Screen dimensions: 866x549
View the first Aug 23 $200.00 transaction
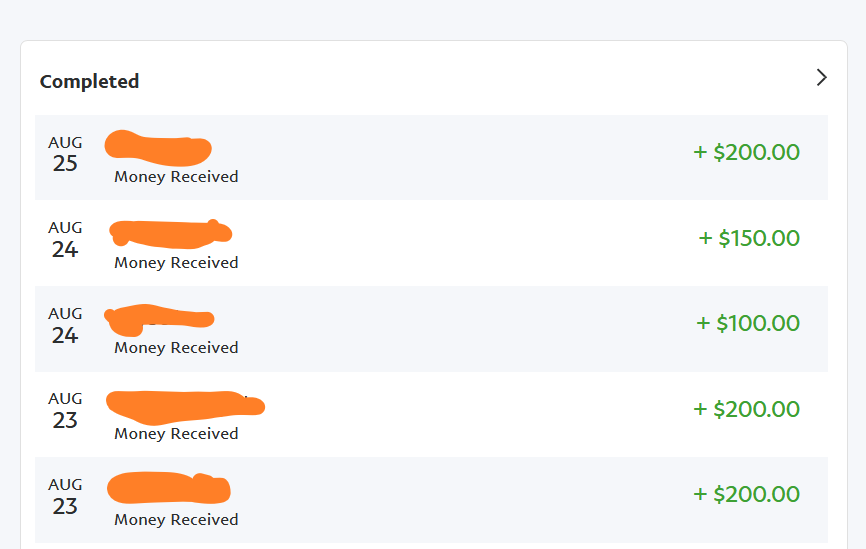[431, 414]
